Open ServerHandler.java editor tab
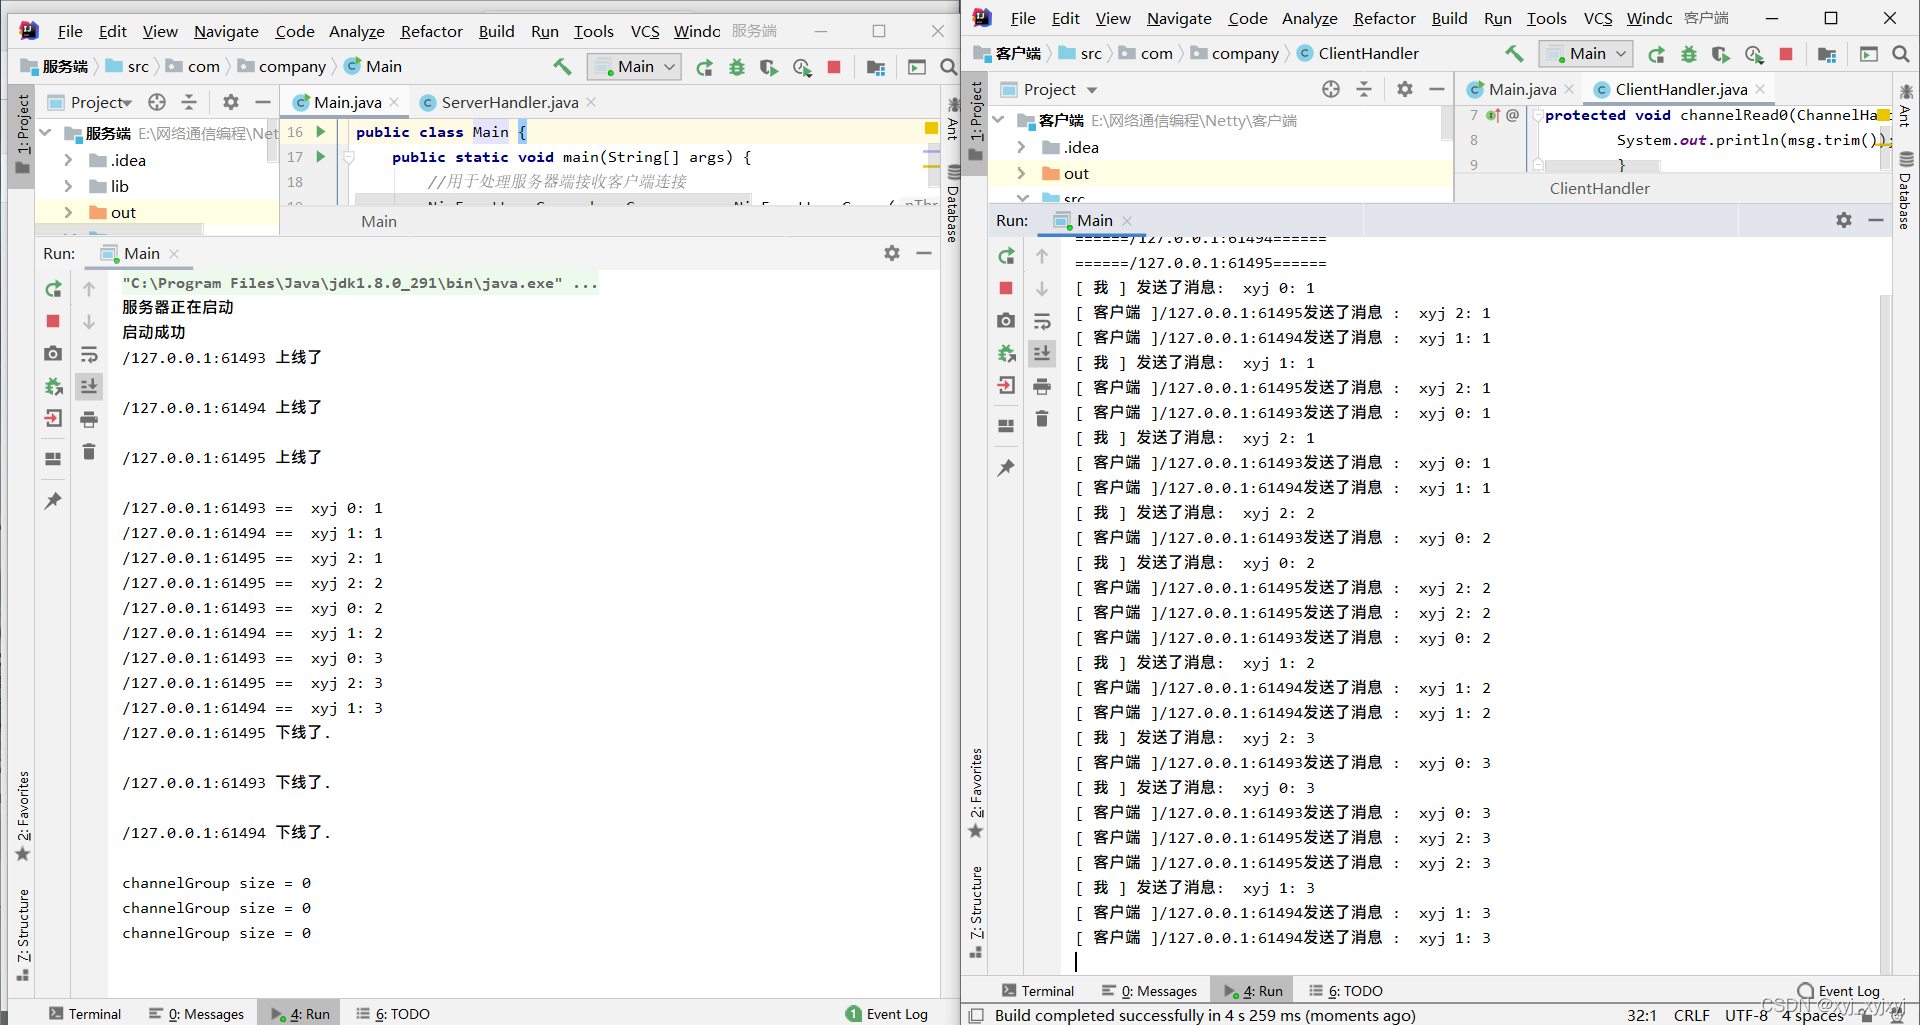The height and width of the screenshot is (1025, 1920). (509, 102)
